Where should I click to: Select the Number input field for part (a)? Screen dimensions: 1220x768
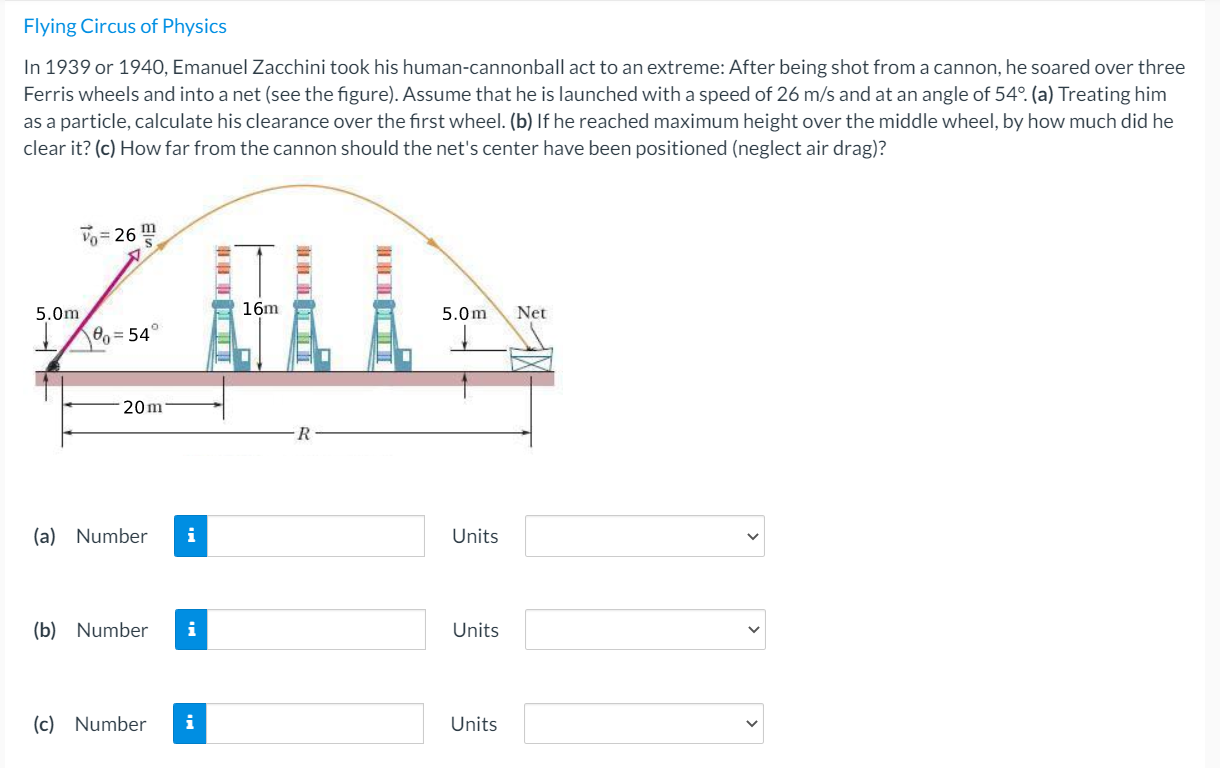(315, 536)
